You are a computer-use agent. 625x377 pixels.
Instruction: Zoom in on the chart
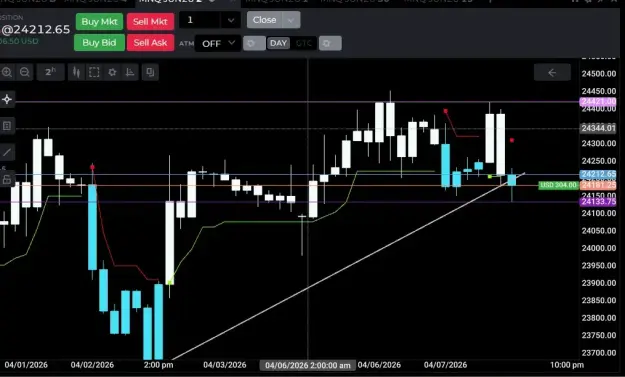tap(7, 72)
